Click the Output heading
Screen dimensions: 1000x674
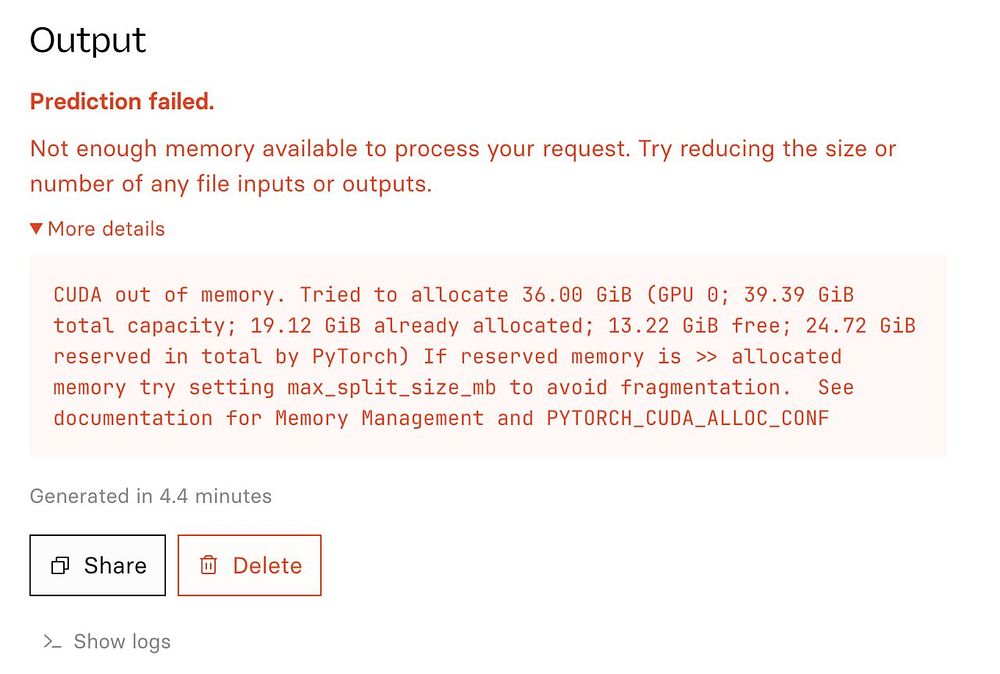click(88, 41)
